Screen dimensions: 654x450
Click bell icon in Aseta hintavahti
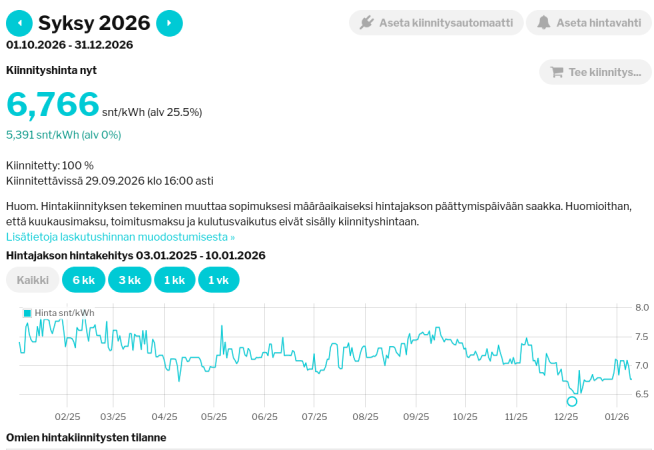pos(543,23)
